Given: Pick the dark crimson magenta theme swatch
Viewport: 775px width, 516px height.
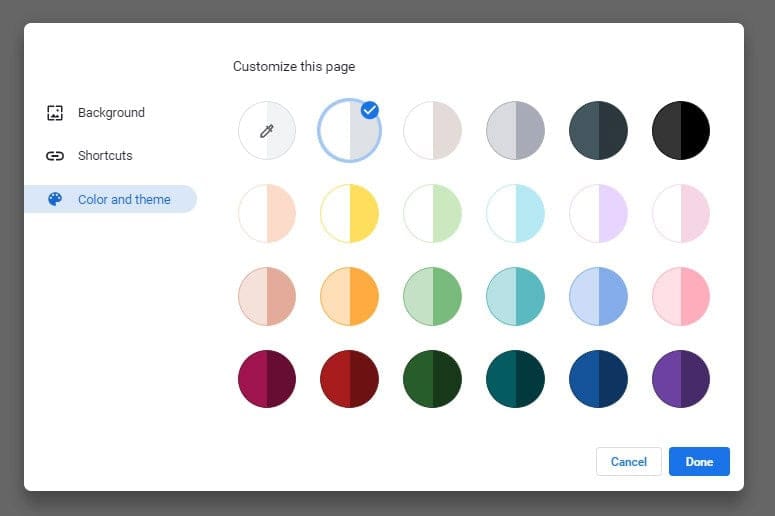Looking at the screenshot, I should pos(266,379).
